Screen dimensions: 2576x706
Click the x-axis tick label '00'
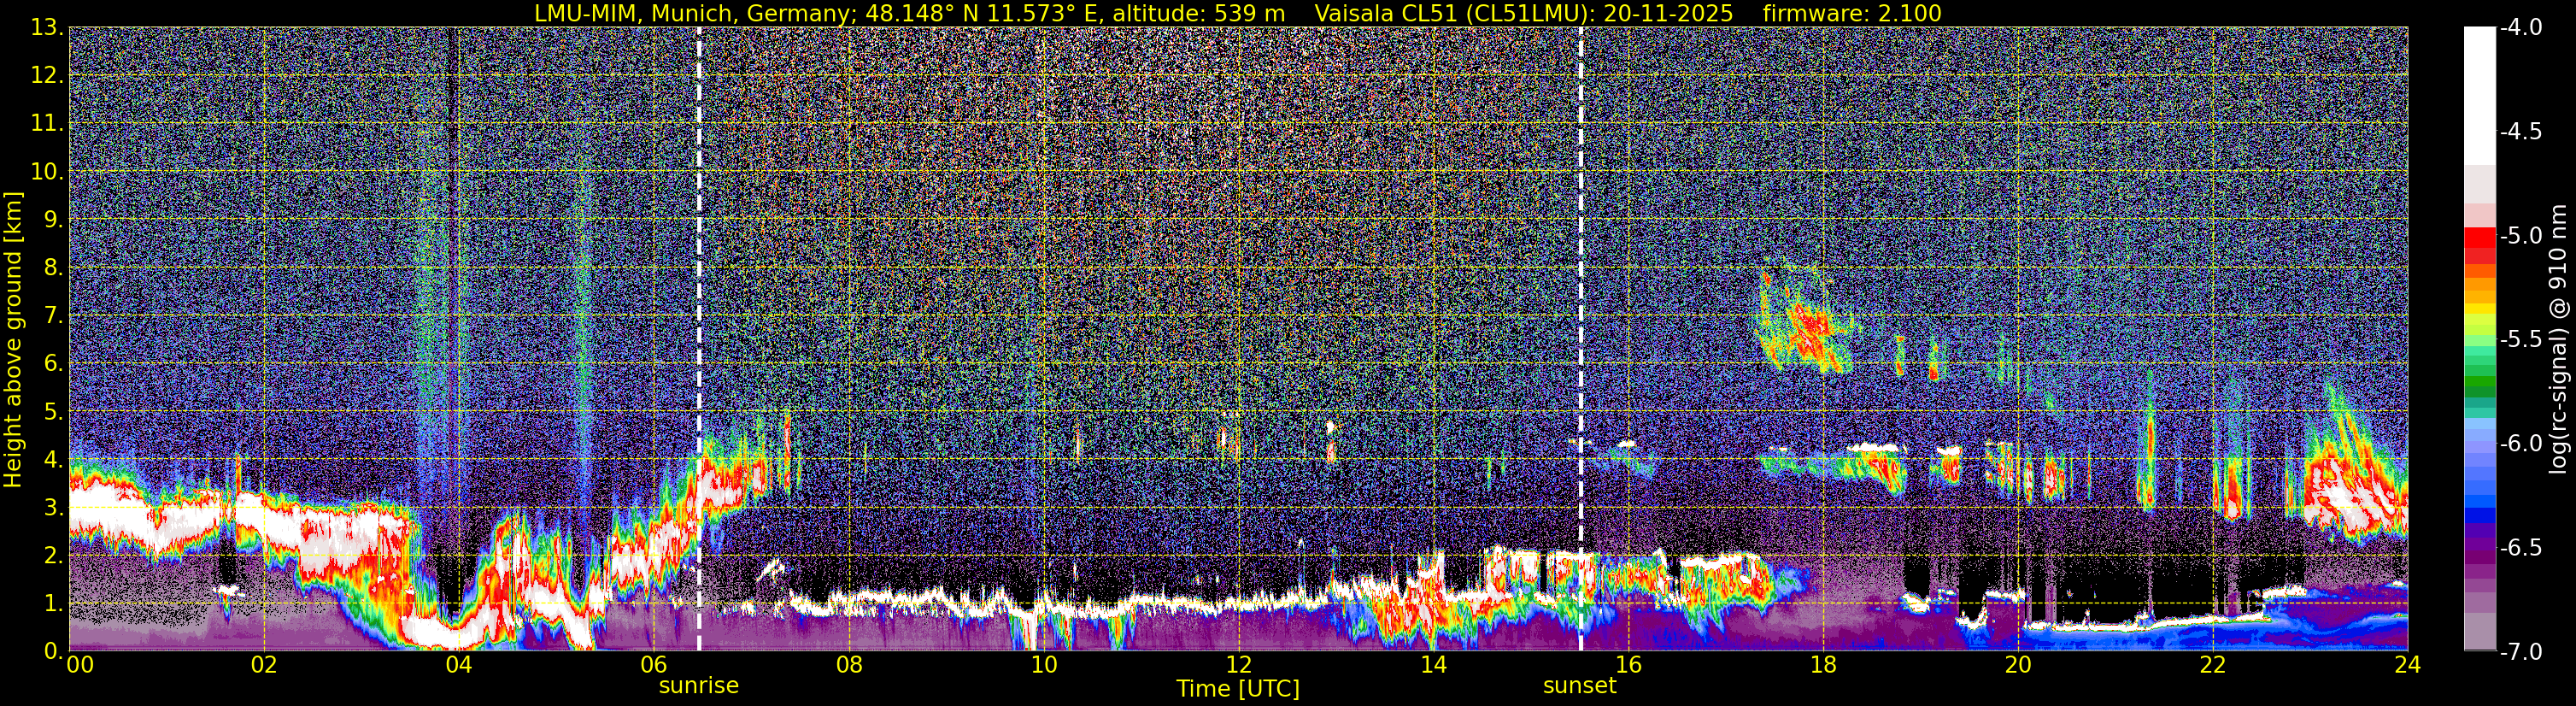click(x=80, y=665)
